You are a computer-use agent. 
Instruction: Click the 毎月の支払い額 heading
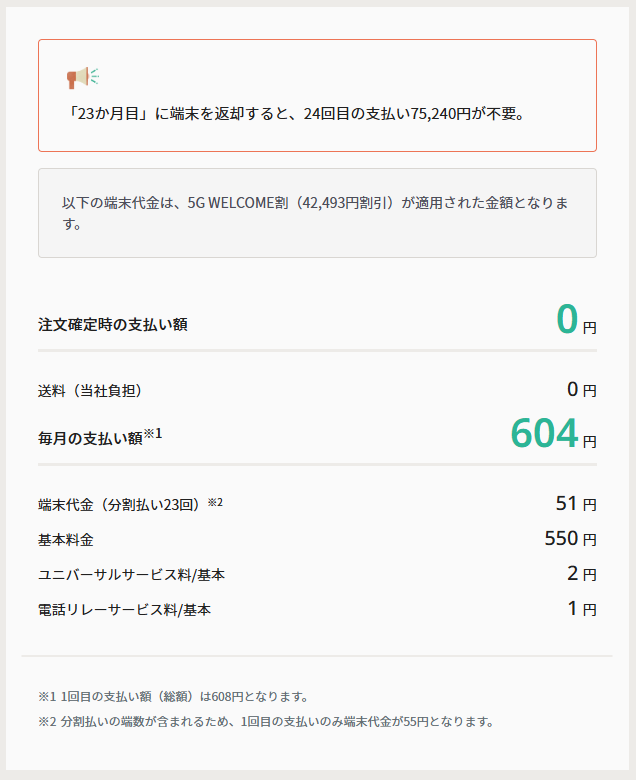[90, 438]
